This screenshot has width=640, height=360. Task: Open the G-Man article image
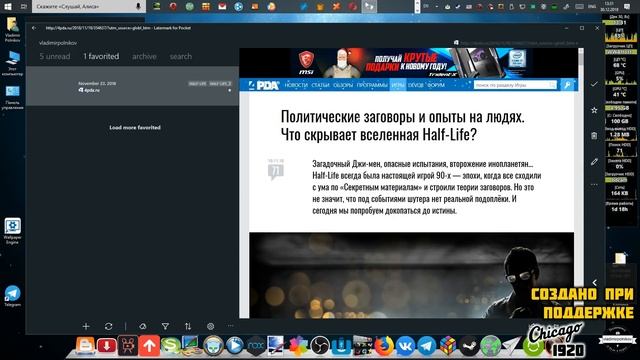coord(411,275)
